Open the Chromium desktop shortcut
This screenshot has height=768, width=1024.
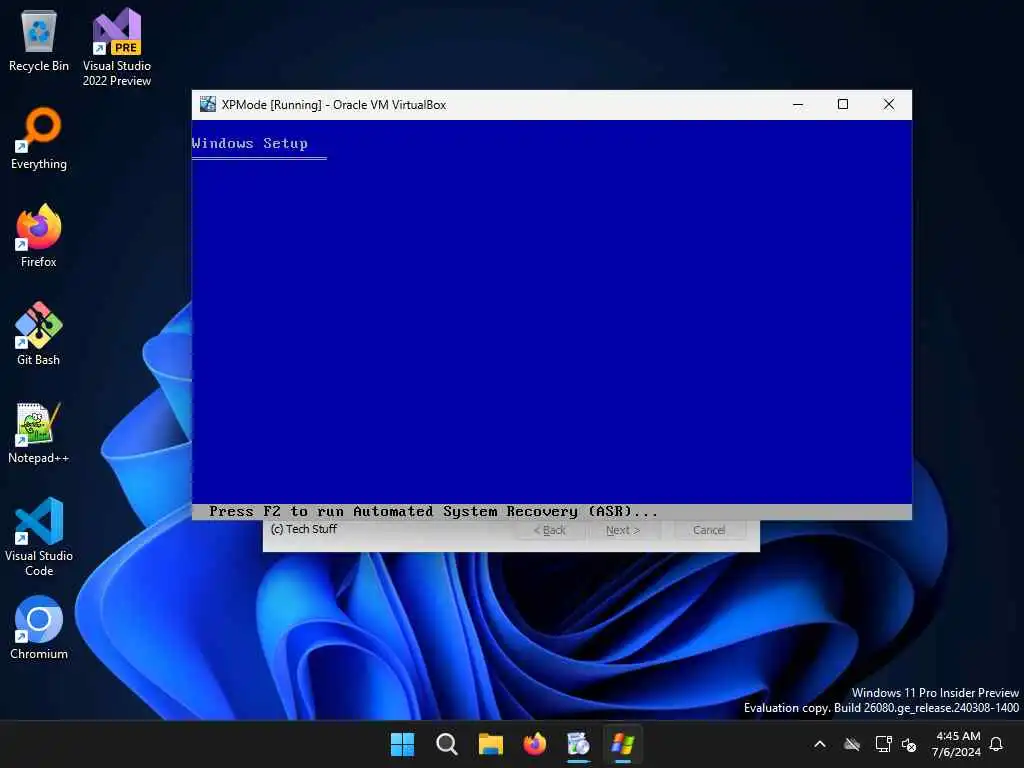point(39,628)
